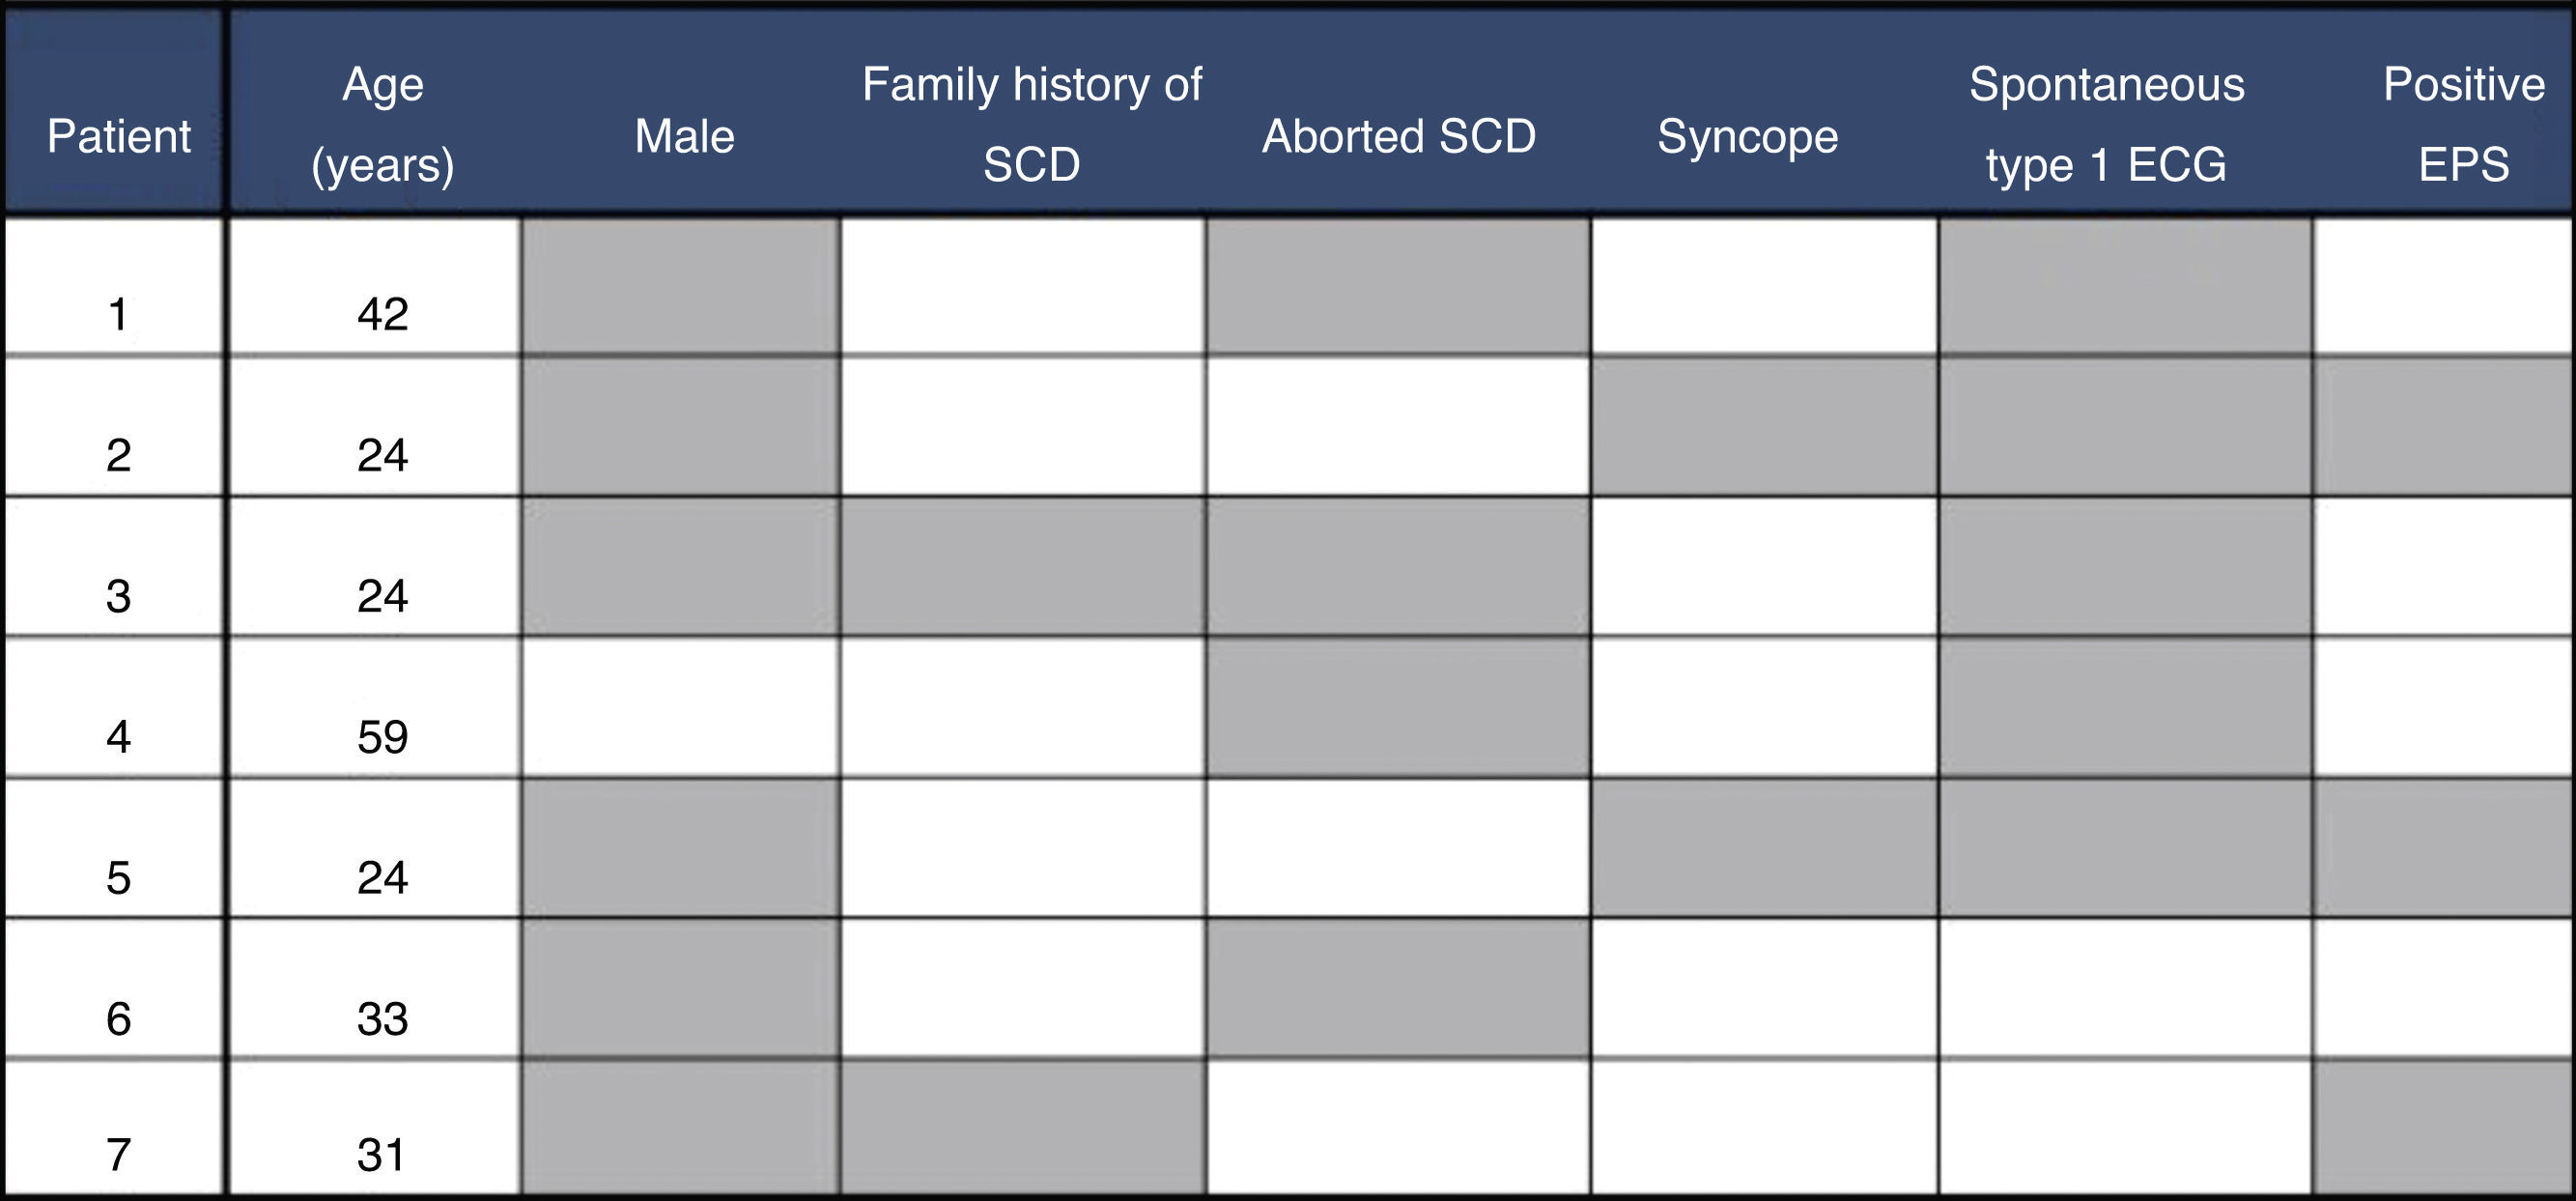Image resolution: width=2576 pixels, height=1201 pixels.
Task: Click patient 4's shaded Aborted SCD cell
Action: tap(1398, 707)
